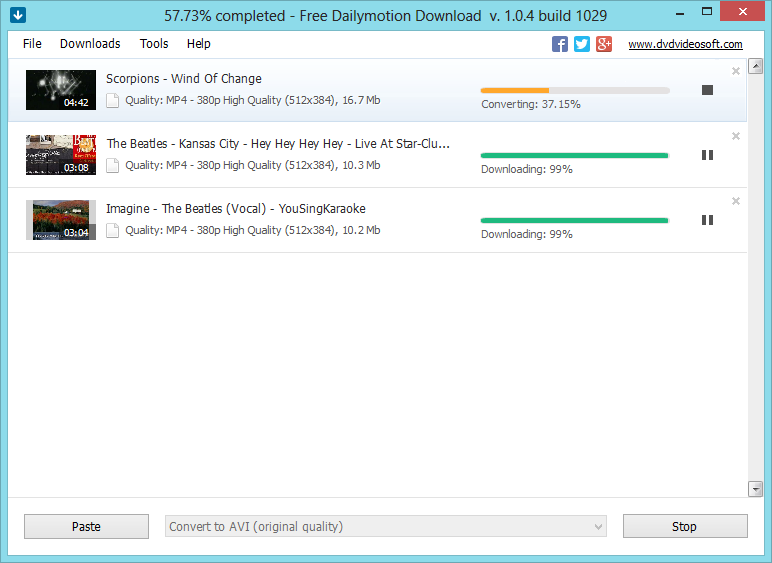This screenshot has height=563, width=772.
Task: Select the title 'Scorpions - Wind Of Change'
Action: tap(184, 79)
